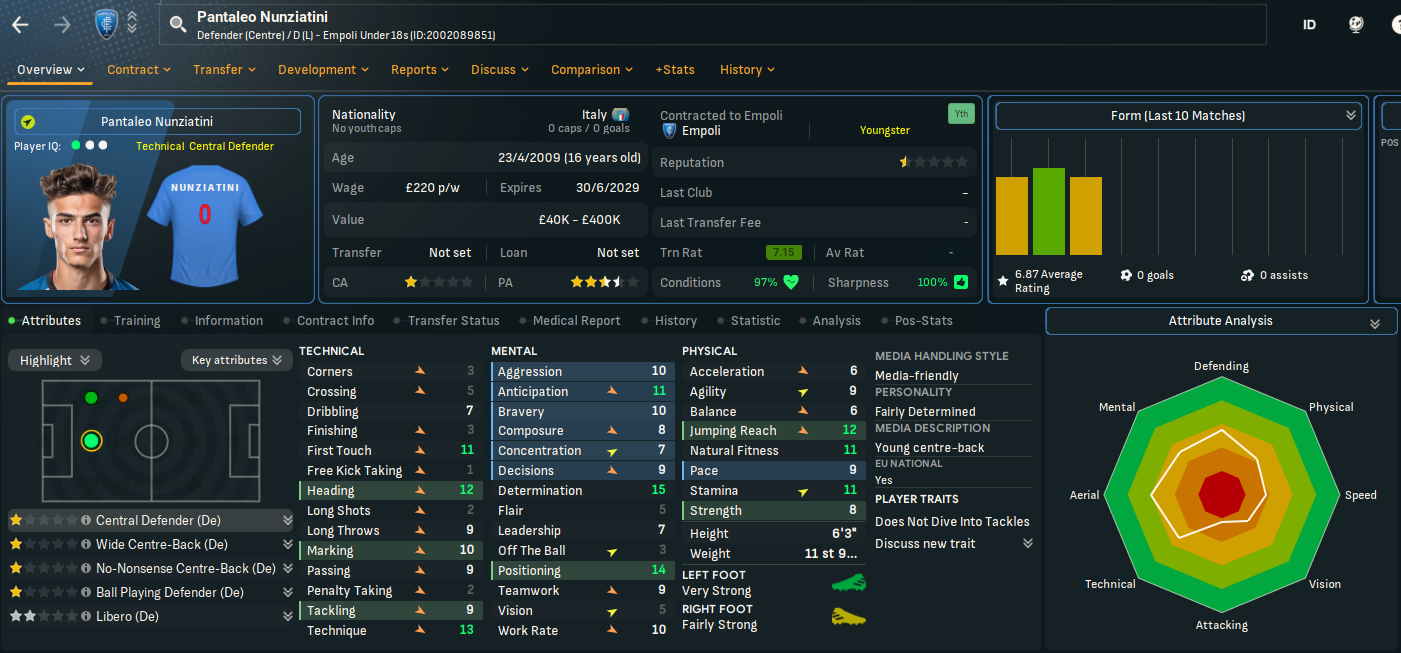
Task: Switch to the Medical Report view
Action: coord(576,321)
